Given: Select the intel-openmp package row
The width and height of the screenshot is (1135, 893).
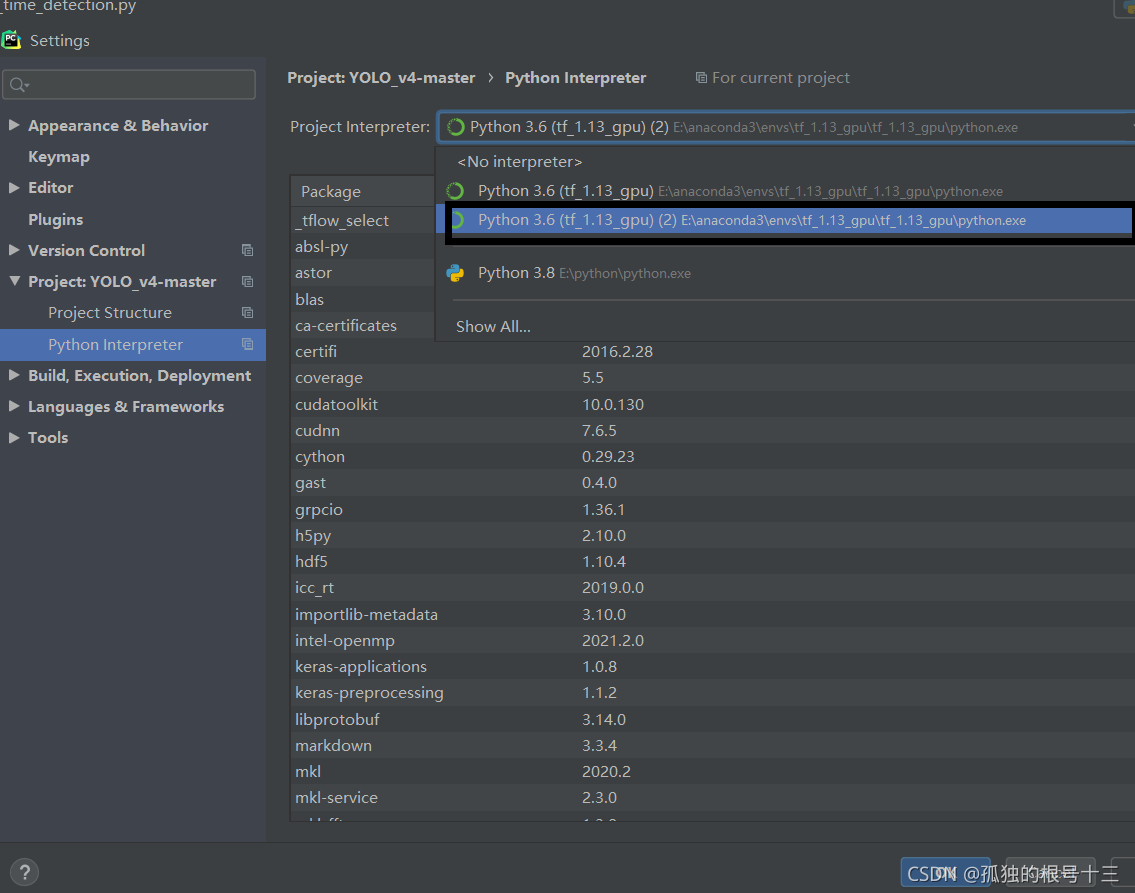Looking at the screenshot, I should coord(713,640).
